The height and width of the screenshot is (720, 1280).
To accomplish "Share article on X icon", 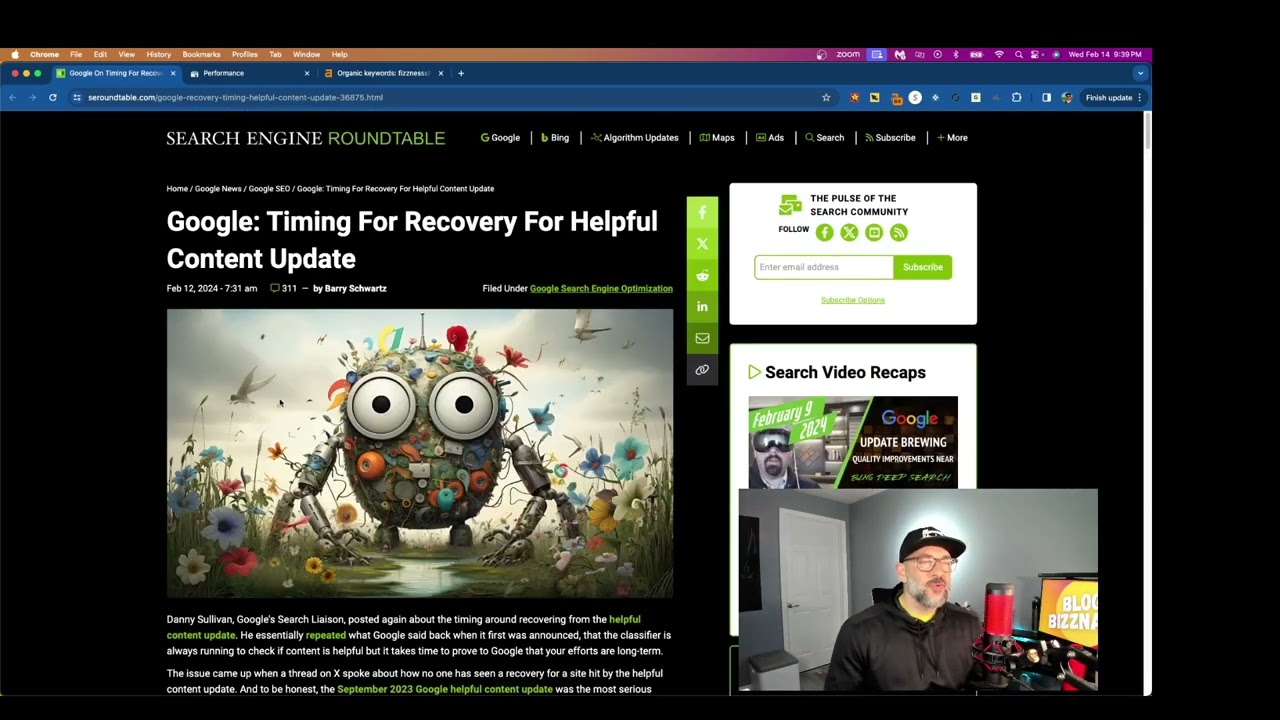I will tap(702, 244).
